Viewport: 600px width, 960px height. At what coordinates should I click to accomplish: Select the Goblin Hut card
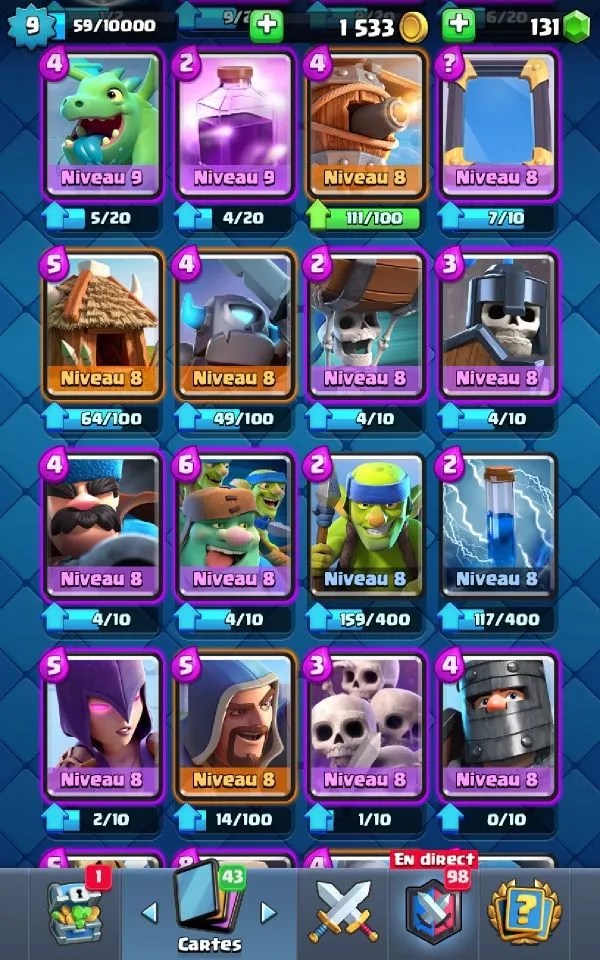[102, 326]
